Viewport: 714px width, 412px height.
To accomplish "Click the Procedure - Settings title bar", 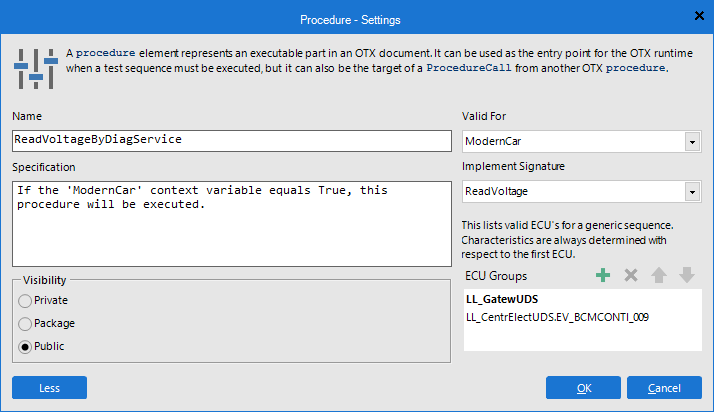I will [x=356, y=17].
